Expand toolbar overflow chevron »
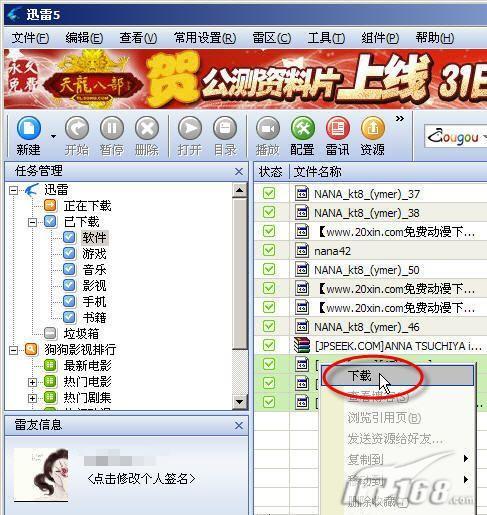The width and height of the screenshot is (487, 515). click(x=400, y=118)
